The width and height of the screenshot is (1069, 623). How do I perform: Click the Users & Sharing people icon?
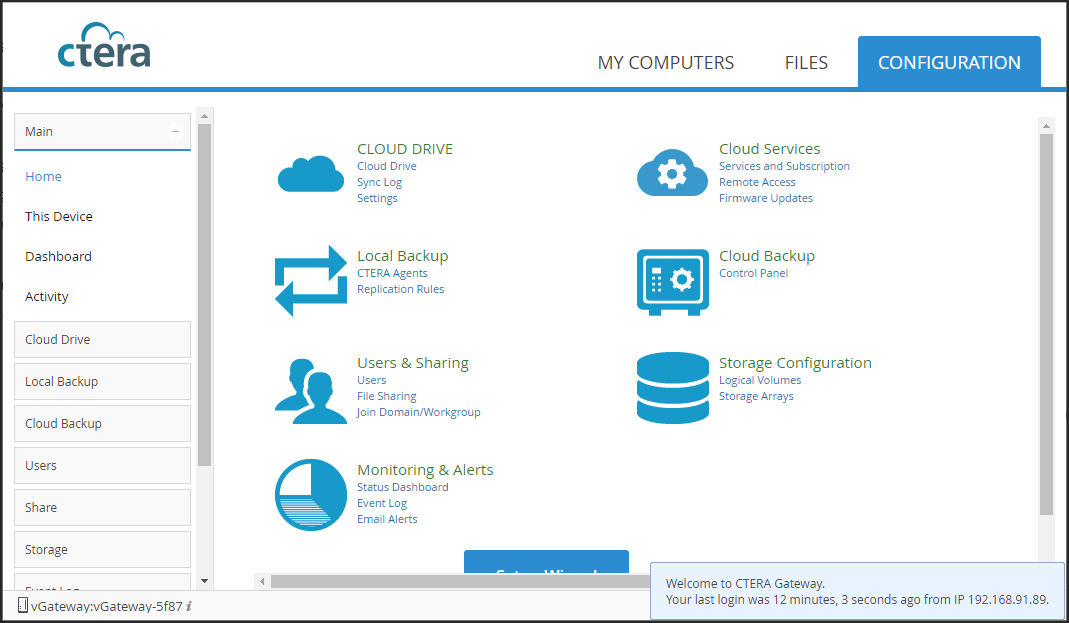tap(311, 391)
